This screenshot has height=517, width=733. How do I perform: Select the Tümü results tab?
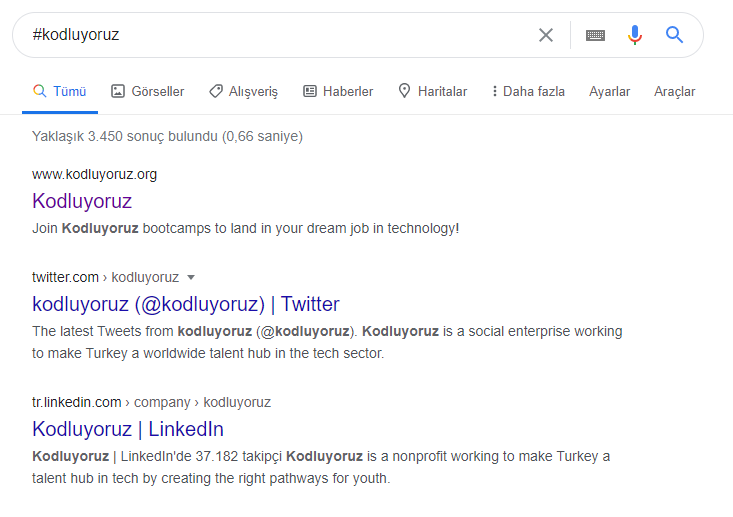click(60, 91)
